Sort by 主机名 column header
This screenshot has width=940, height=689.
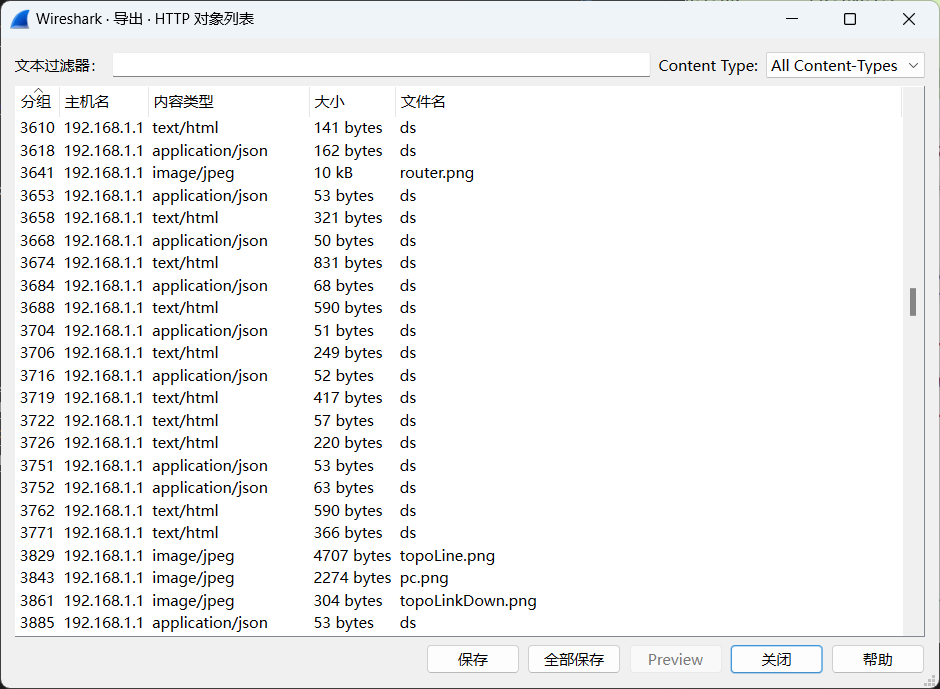pos(87,102)
